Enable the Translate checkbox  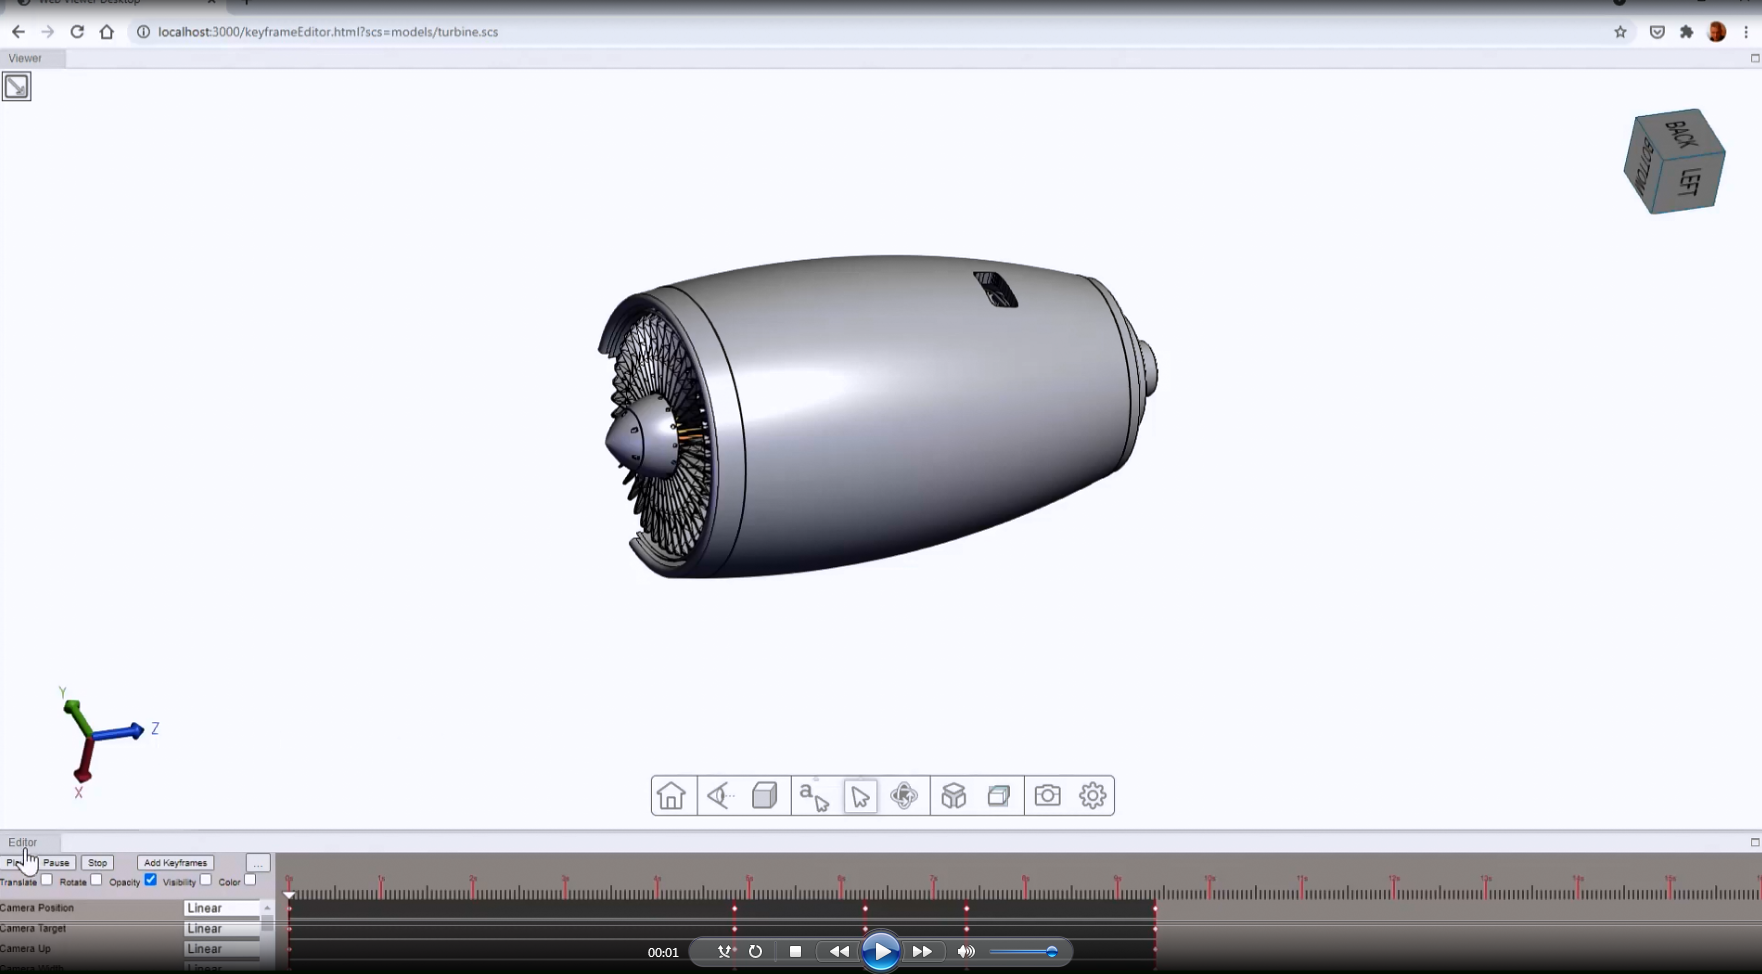pyautogui.click(x=47, y=880)
